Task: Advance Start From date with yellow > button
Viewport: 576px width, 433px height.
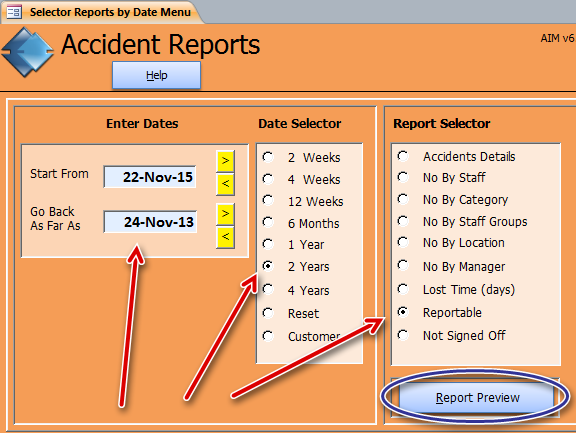Action: pos(225,161)
